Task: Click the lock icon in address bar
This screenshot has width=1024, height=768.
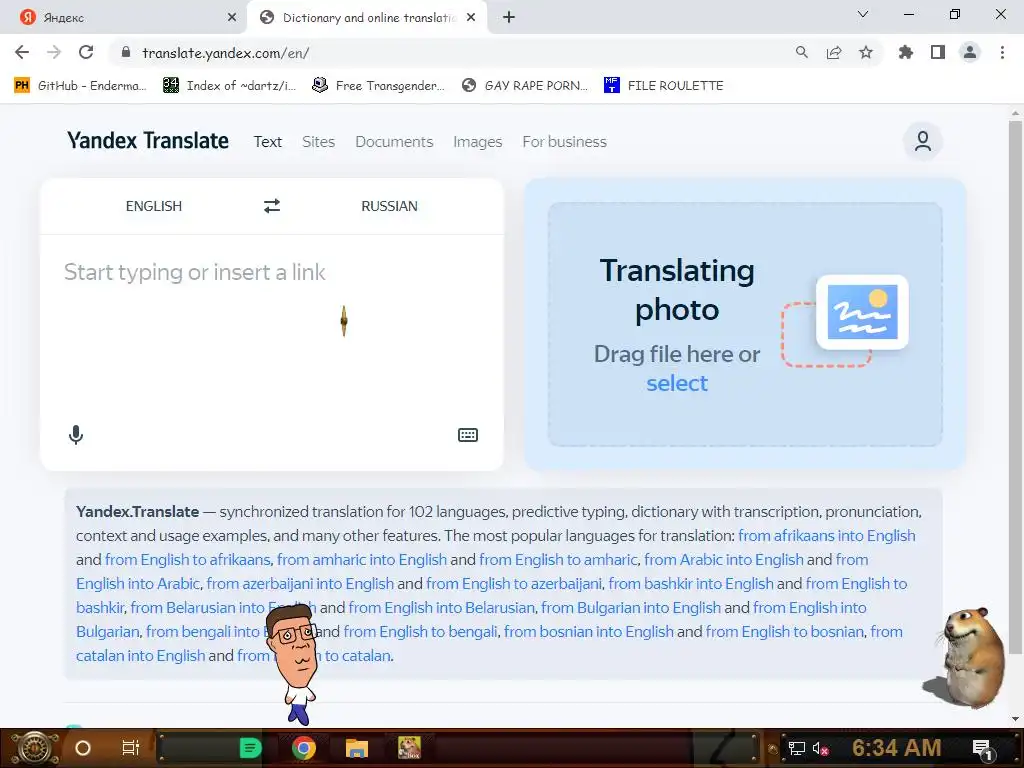Action: pos(126,52)
